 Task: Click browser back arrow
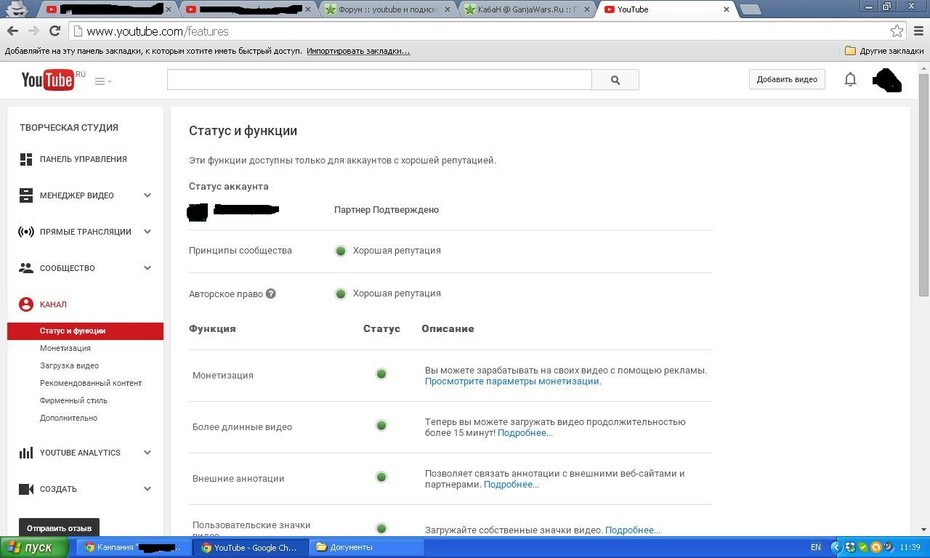[12, 31]
